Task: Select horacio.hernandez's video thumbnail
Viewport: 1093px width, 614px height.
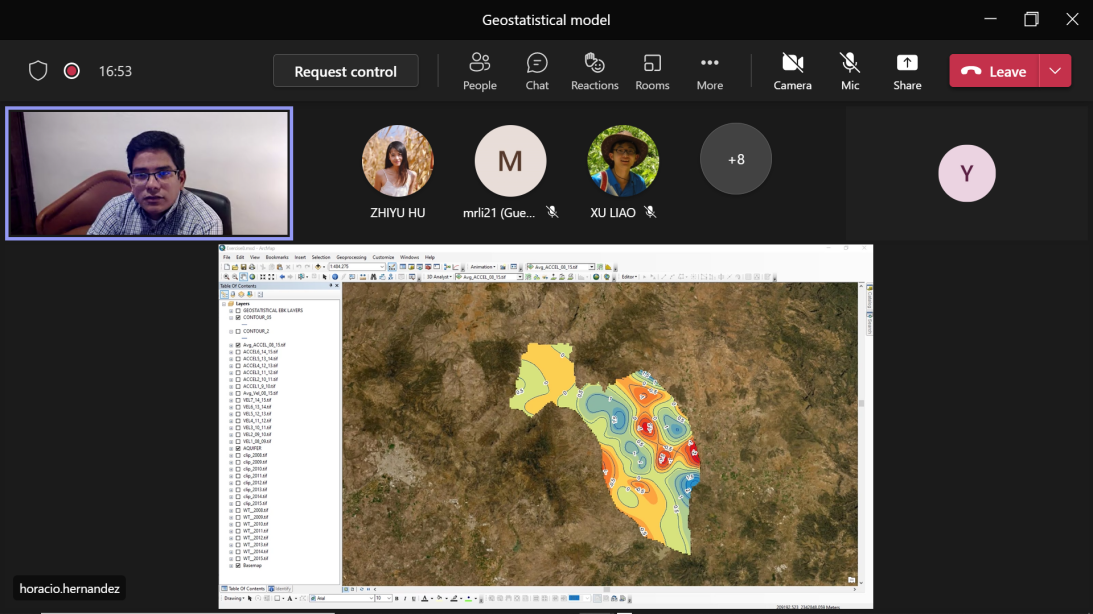Action: pyautogui.click(x=149, y=173)
